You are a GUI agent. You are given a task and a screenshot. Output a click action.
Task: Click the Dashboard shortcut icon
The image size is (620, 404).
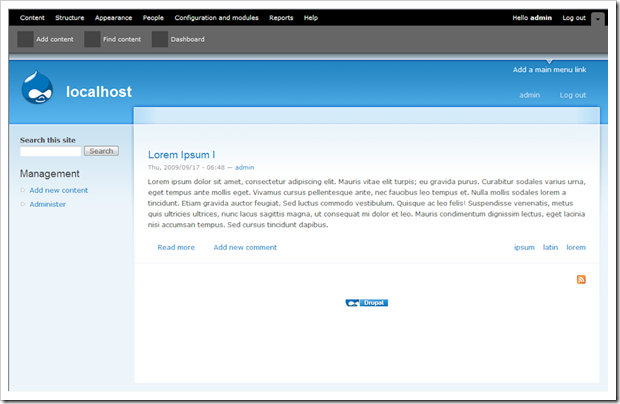[160, 39]
